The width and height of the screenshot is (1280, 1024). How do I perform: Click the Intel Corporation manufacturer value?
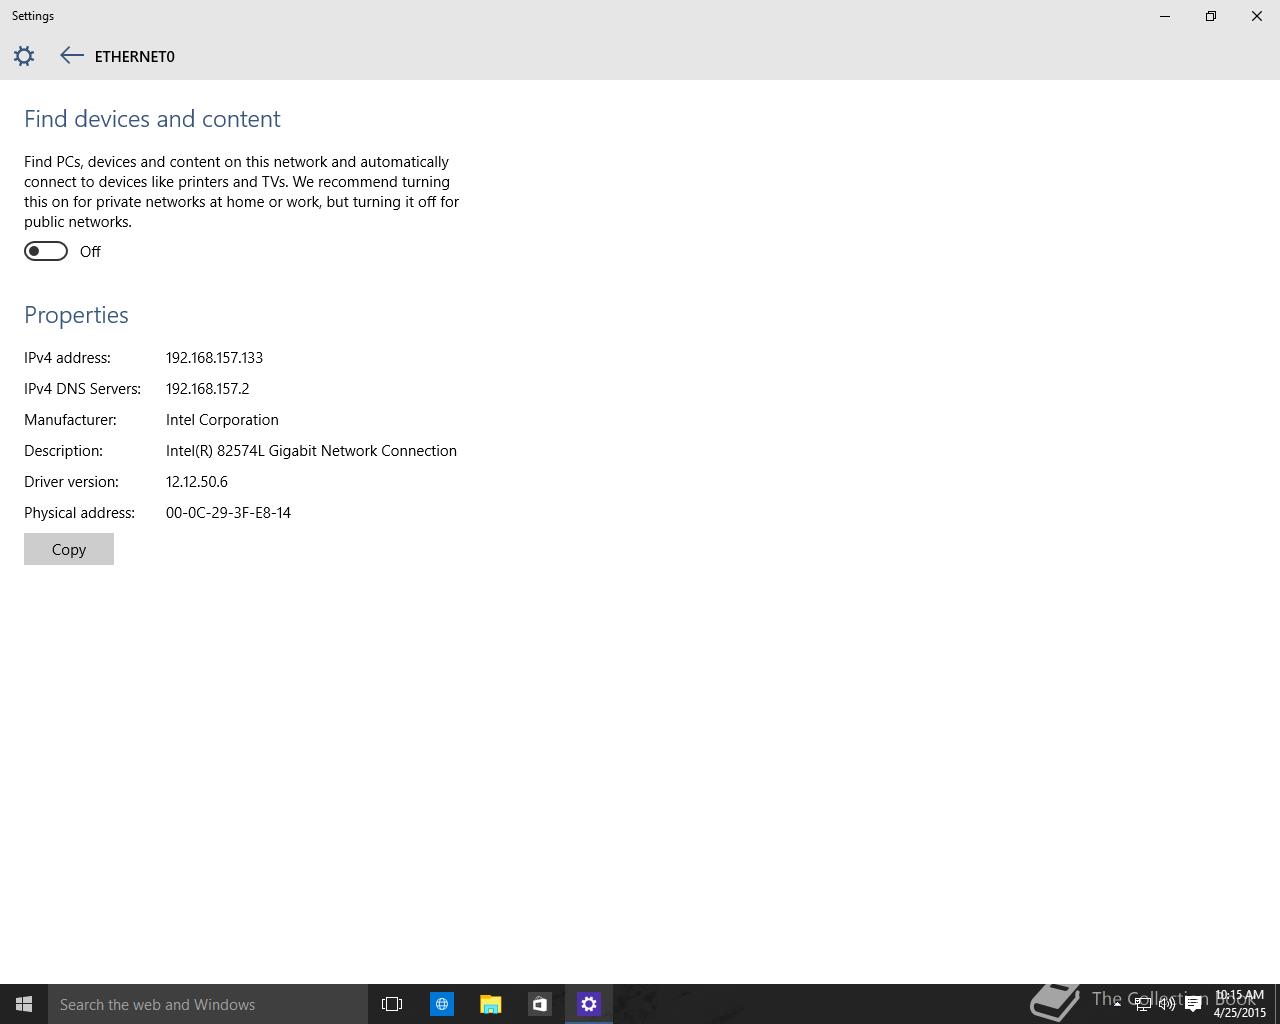pyautogui.click(x=222, y=420)
